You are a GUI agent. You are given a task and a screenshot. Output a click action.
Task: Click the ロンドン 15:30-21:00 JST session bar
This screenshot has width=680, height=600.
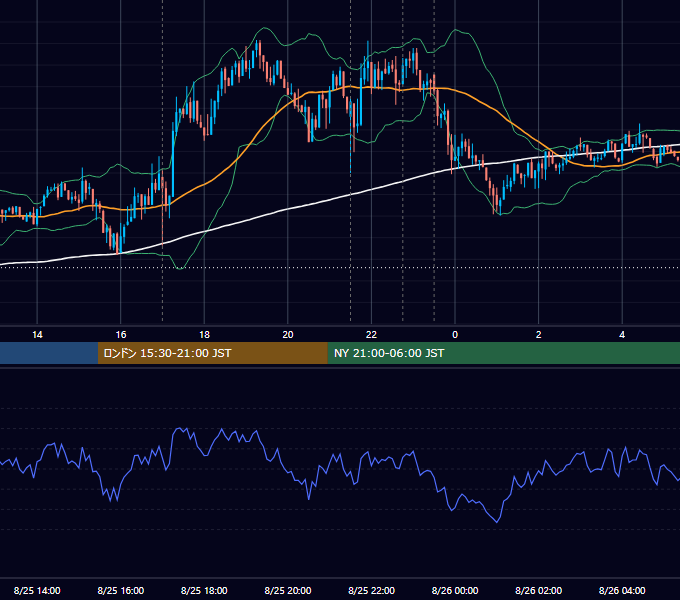coord(212,353)
